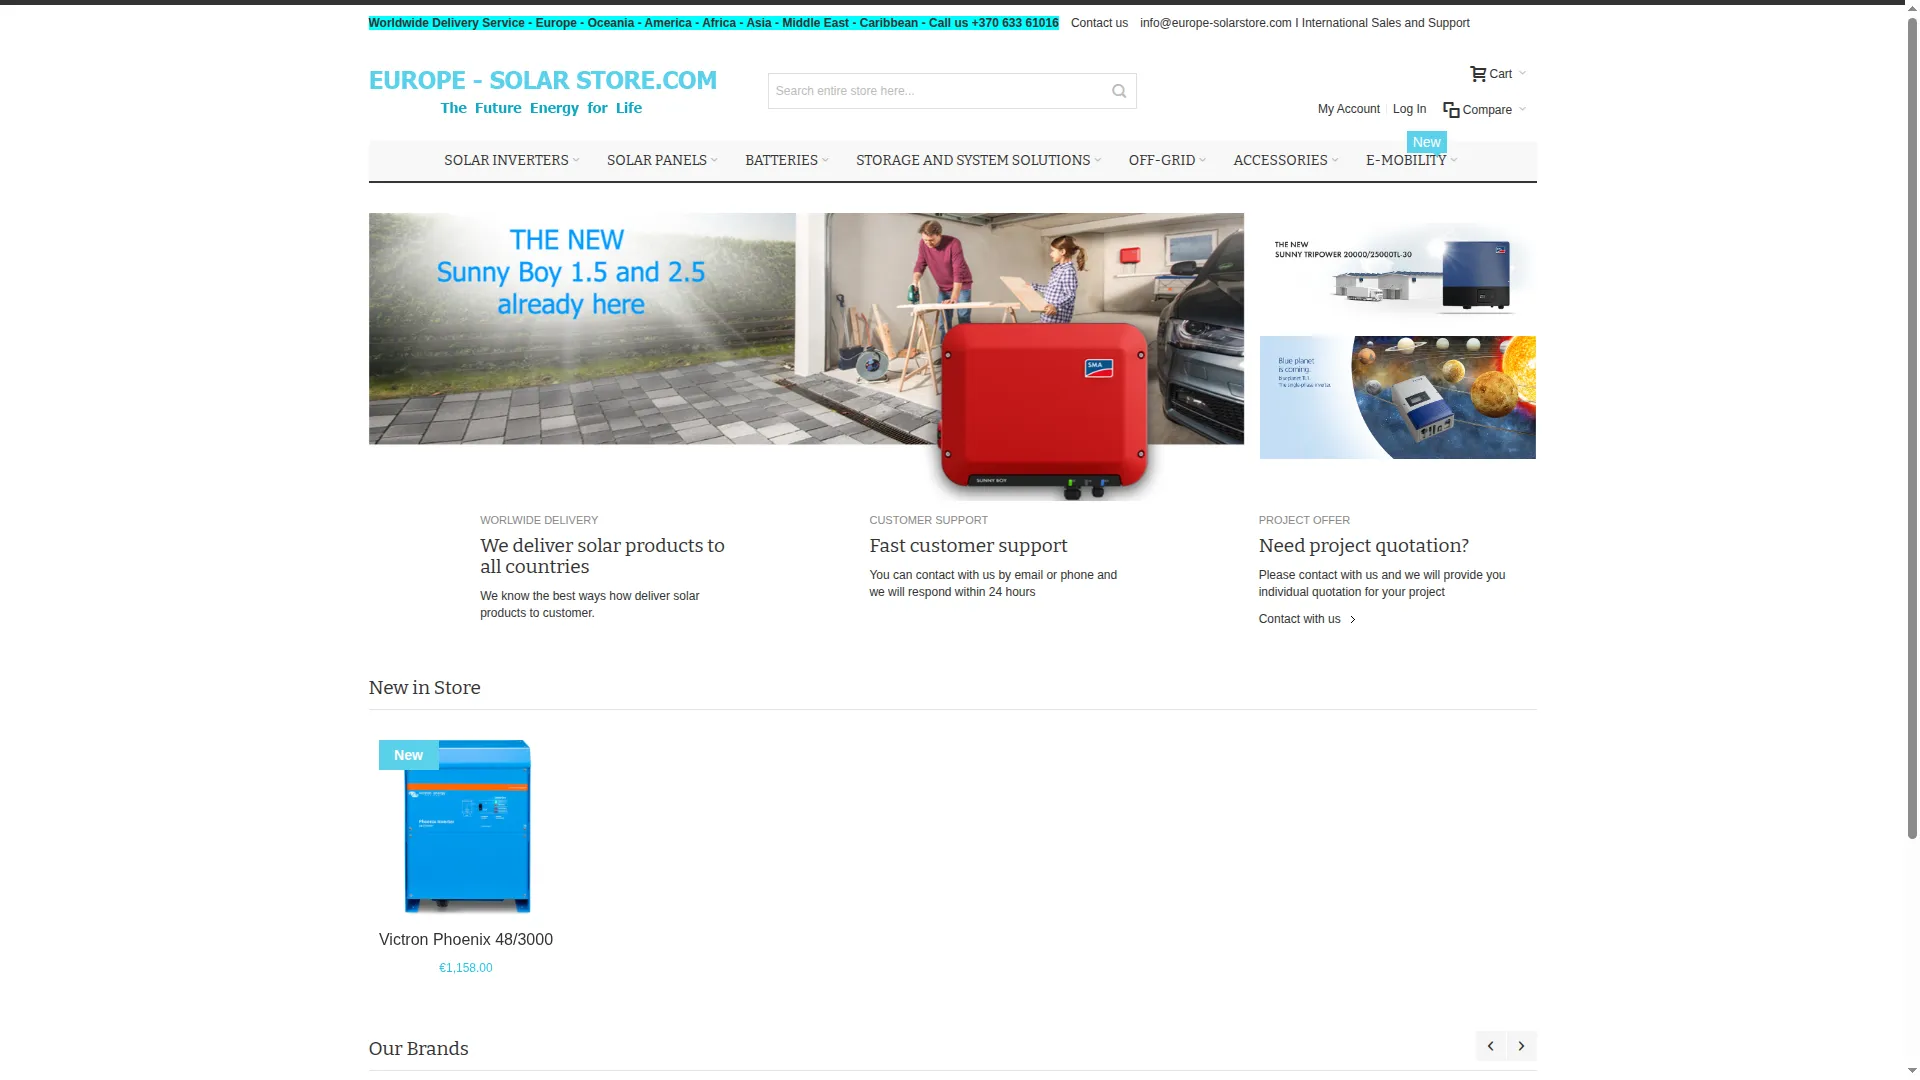Screen dimensions: 1920x1080
Task: Open the shopping cart icon
Action: (x=1478, y=74)
